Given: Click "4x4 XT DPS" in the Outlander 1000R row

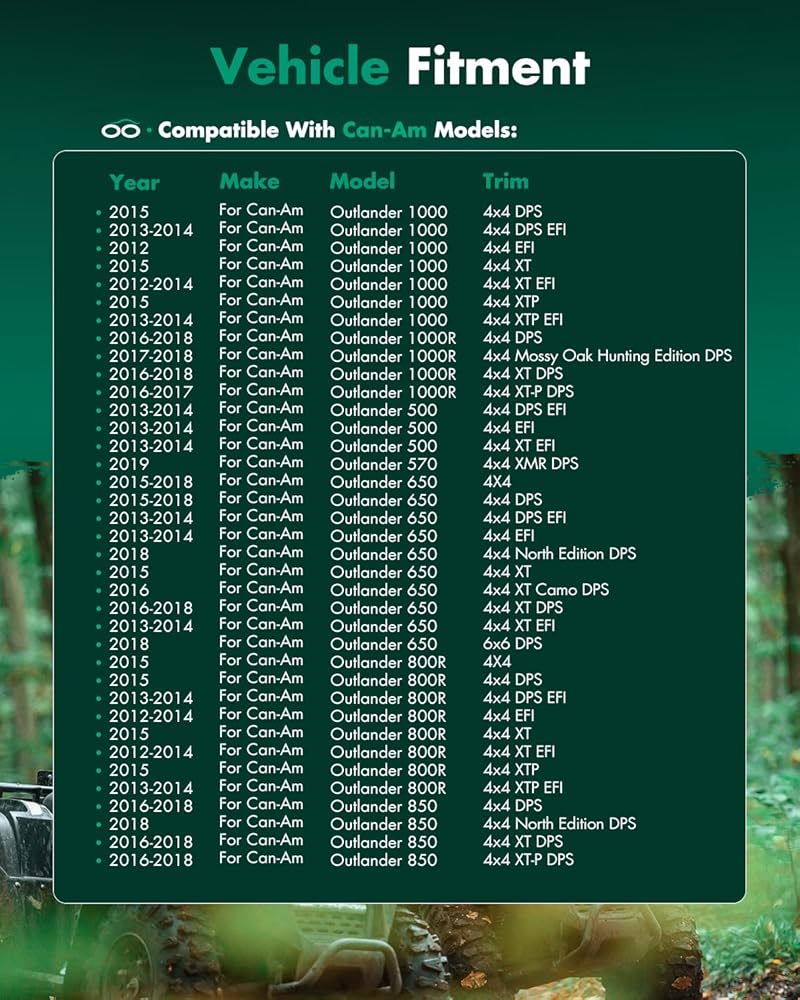Looking at the screenshot, I should pyautogui.click(x=523, y=374).
